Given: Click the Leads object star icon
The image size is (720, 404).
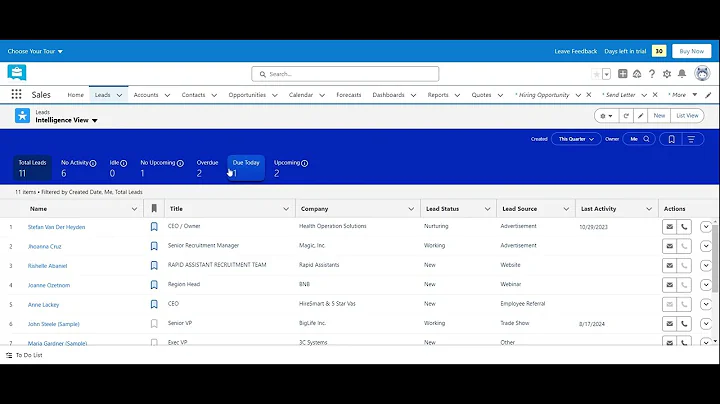Looking at the screenshot, I should click(x=22, y=116).
